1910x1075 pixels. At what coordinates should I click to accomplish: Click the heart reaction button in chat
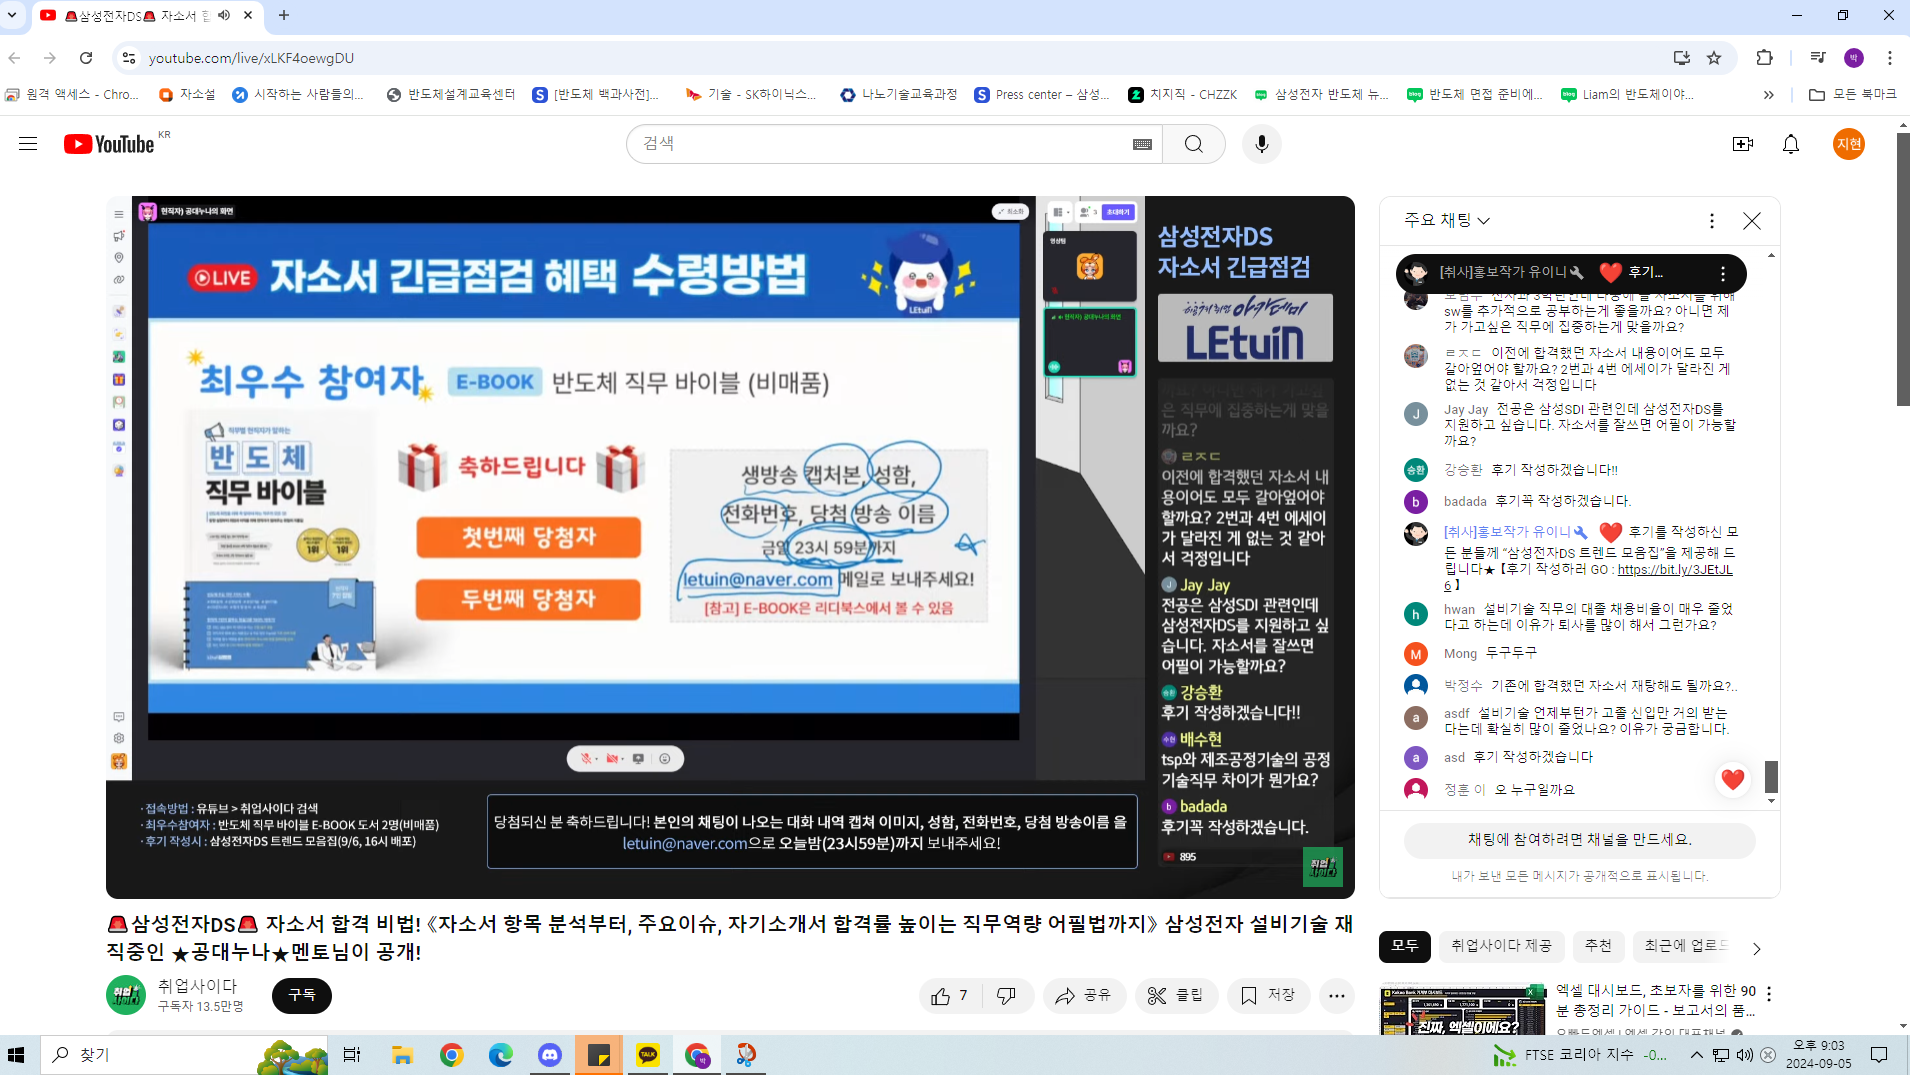click(x=1733, y=779)
